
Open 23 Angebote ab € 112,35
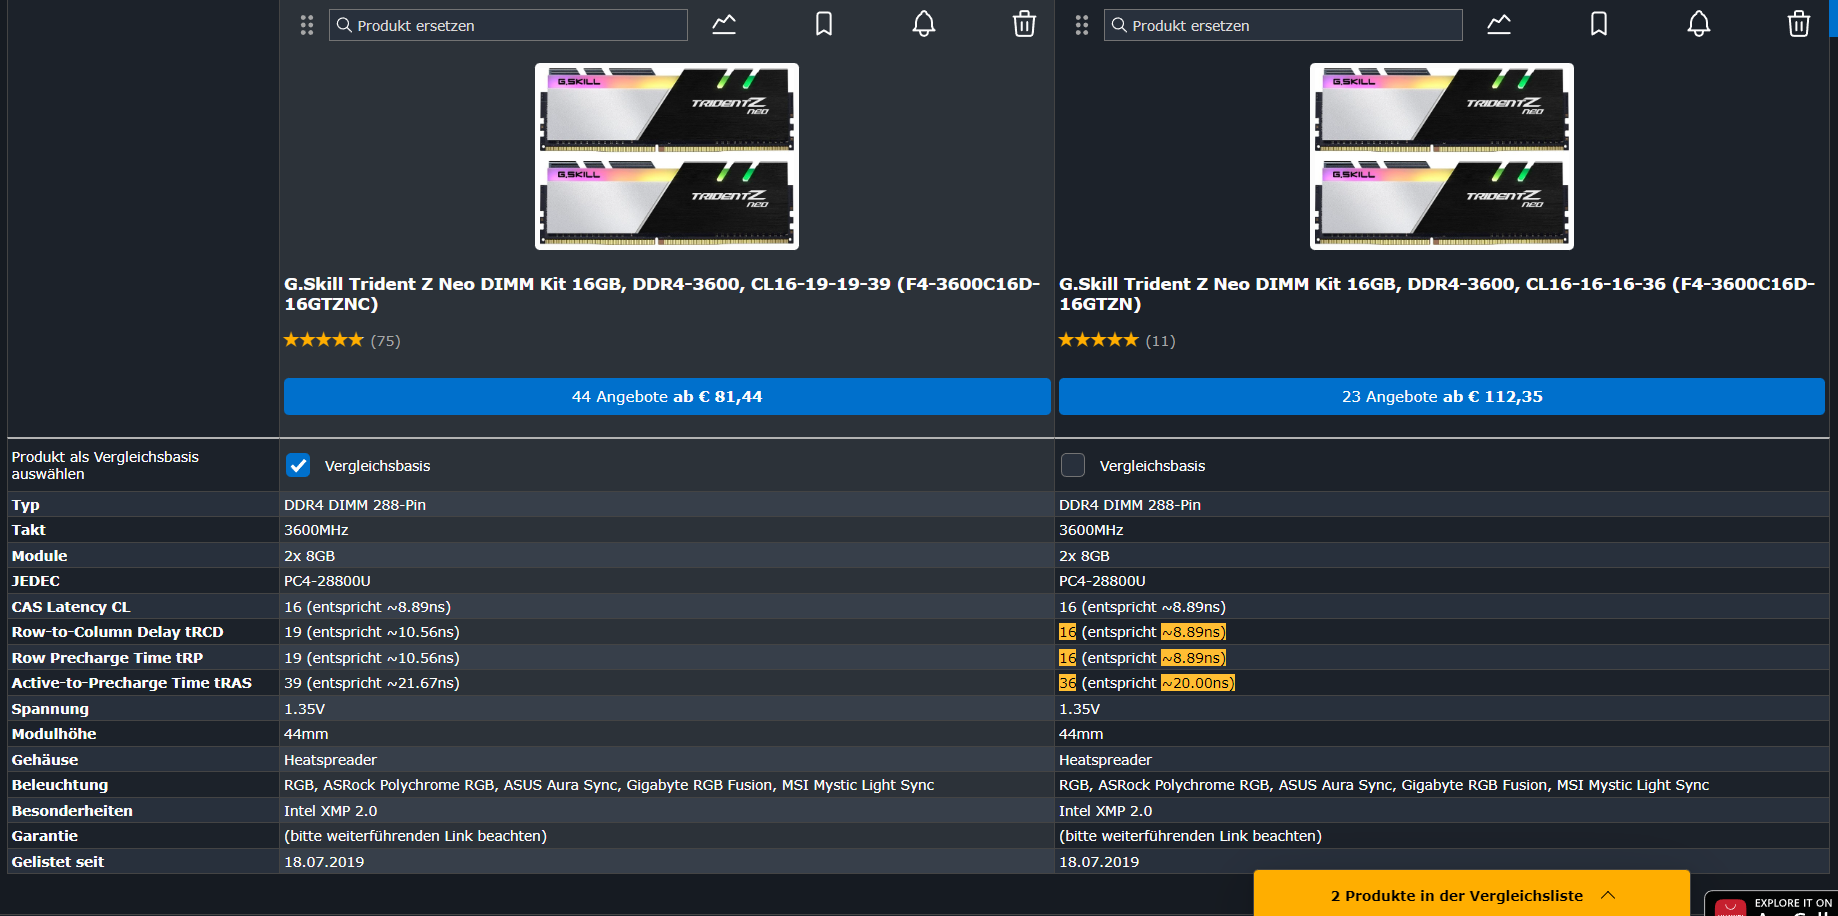click(x=1442, y=396)
